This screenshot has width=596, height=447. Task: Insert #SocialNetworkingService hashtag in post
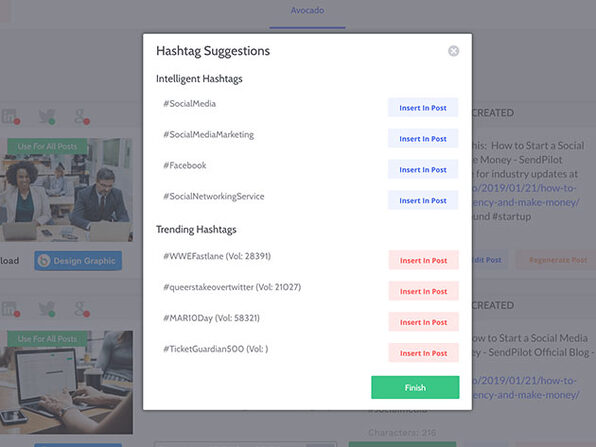coord(423,200)
